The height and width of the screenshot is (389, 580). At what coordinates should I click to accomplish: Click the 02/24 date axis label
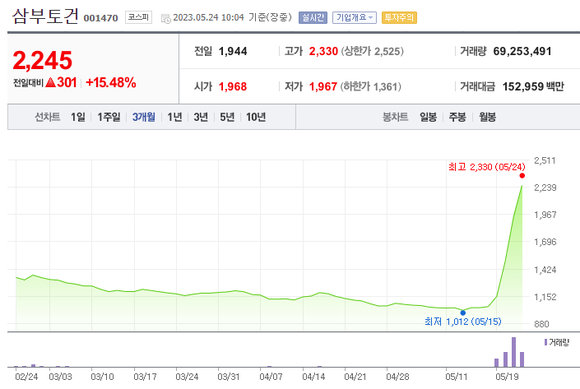[26, 377]
